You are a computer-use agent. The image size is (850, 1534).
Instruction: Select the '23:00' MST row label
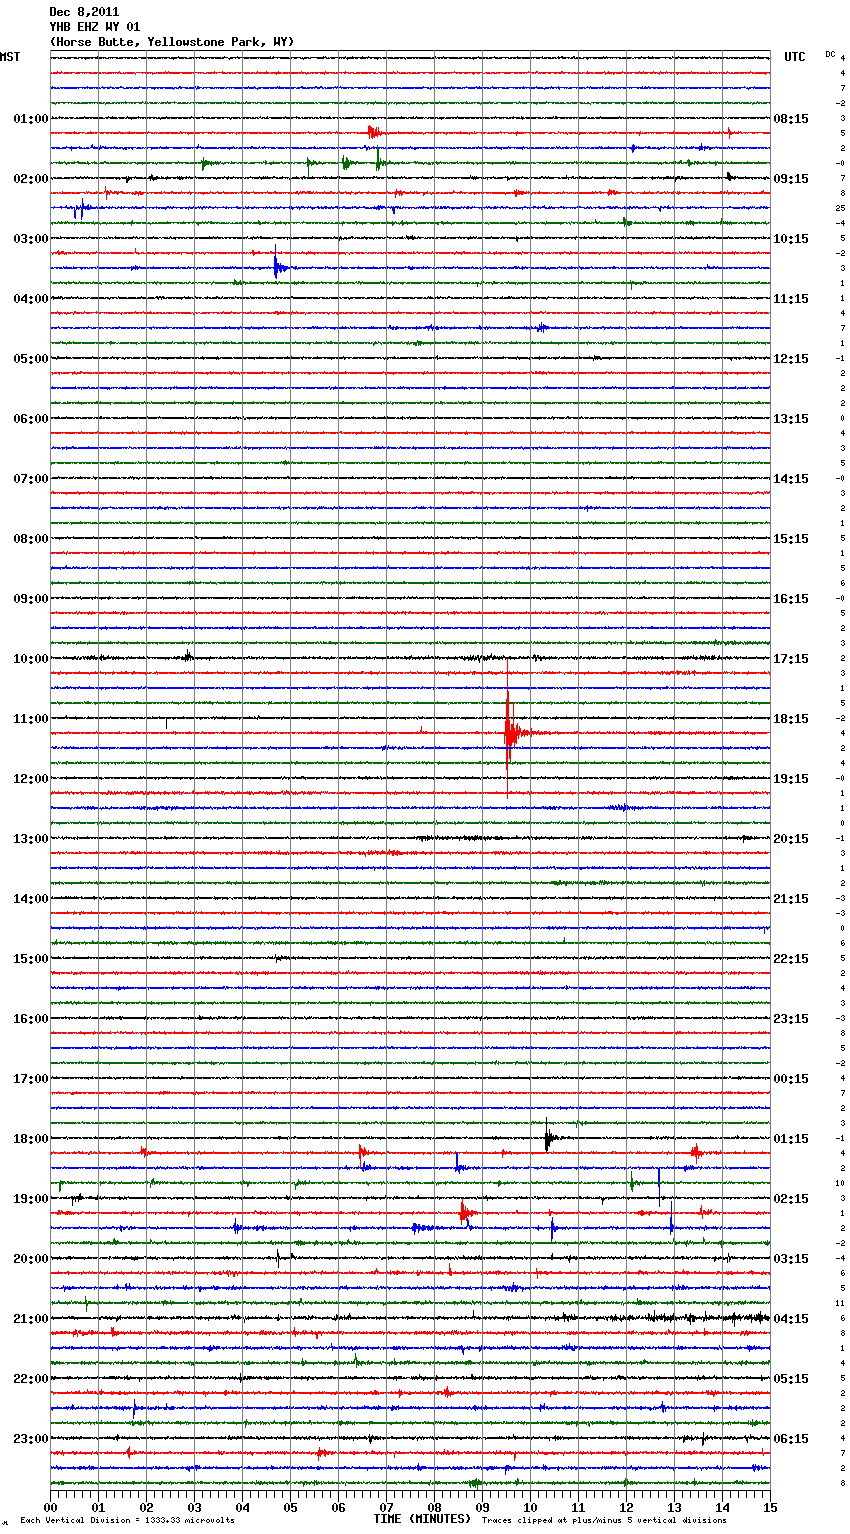31,1439
